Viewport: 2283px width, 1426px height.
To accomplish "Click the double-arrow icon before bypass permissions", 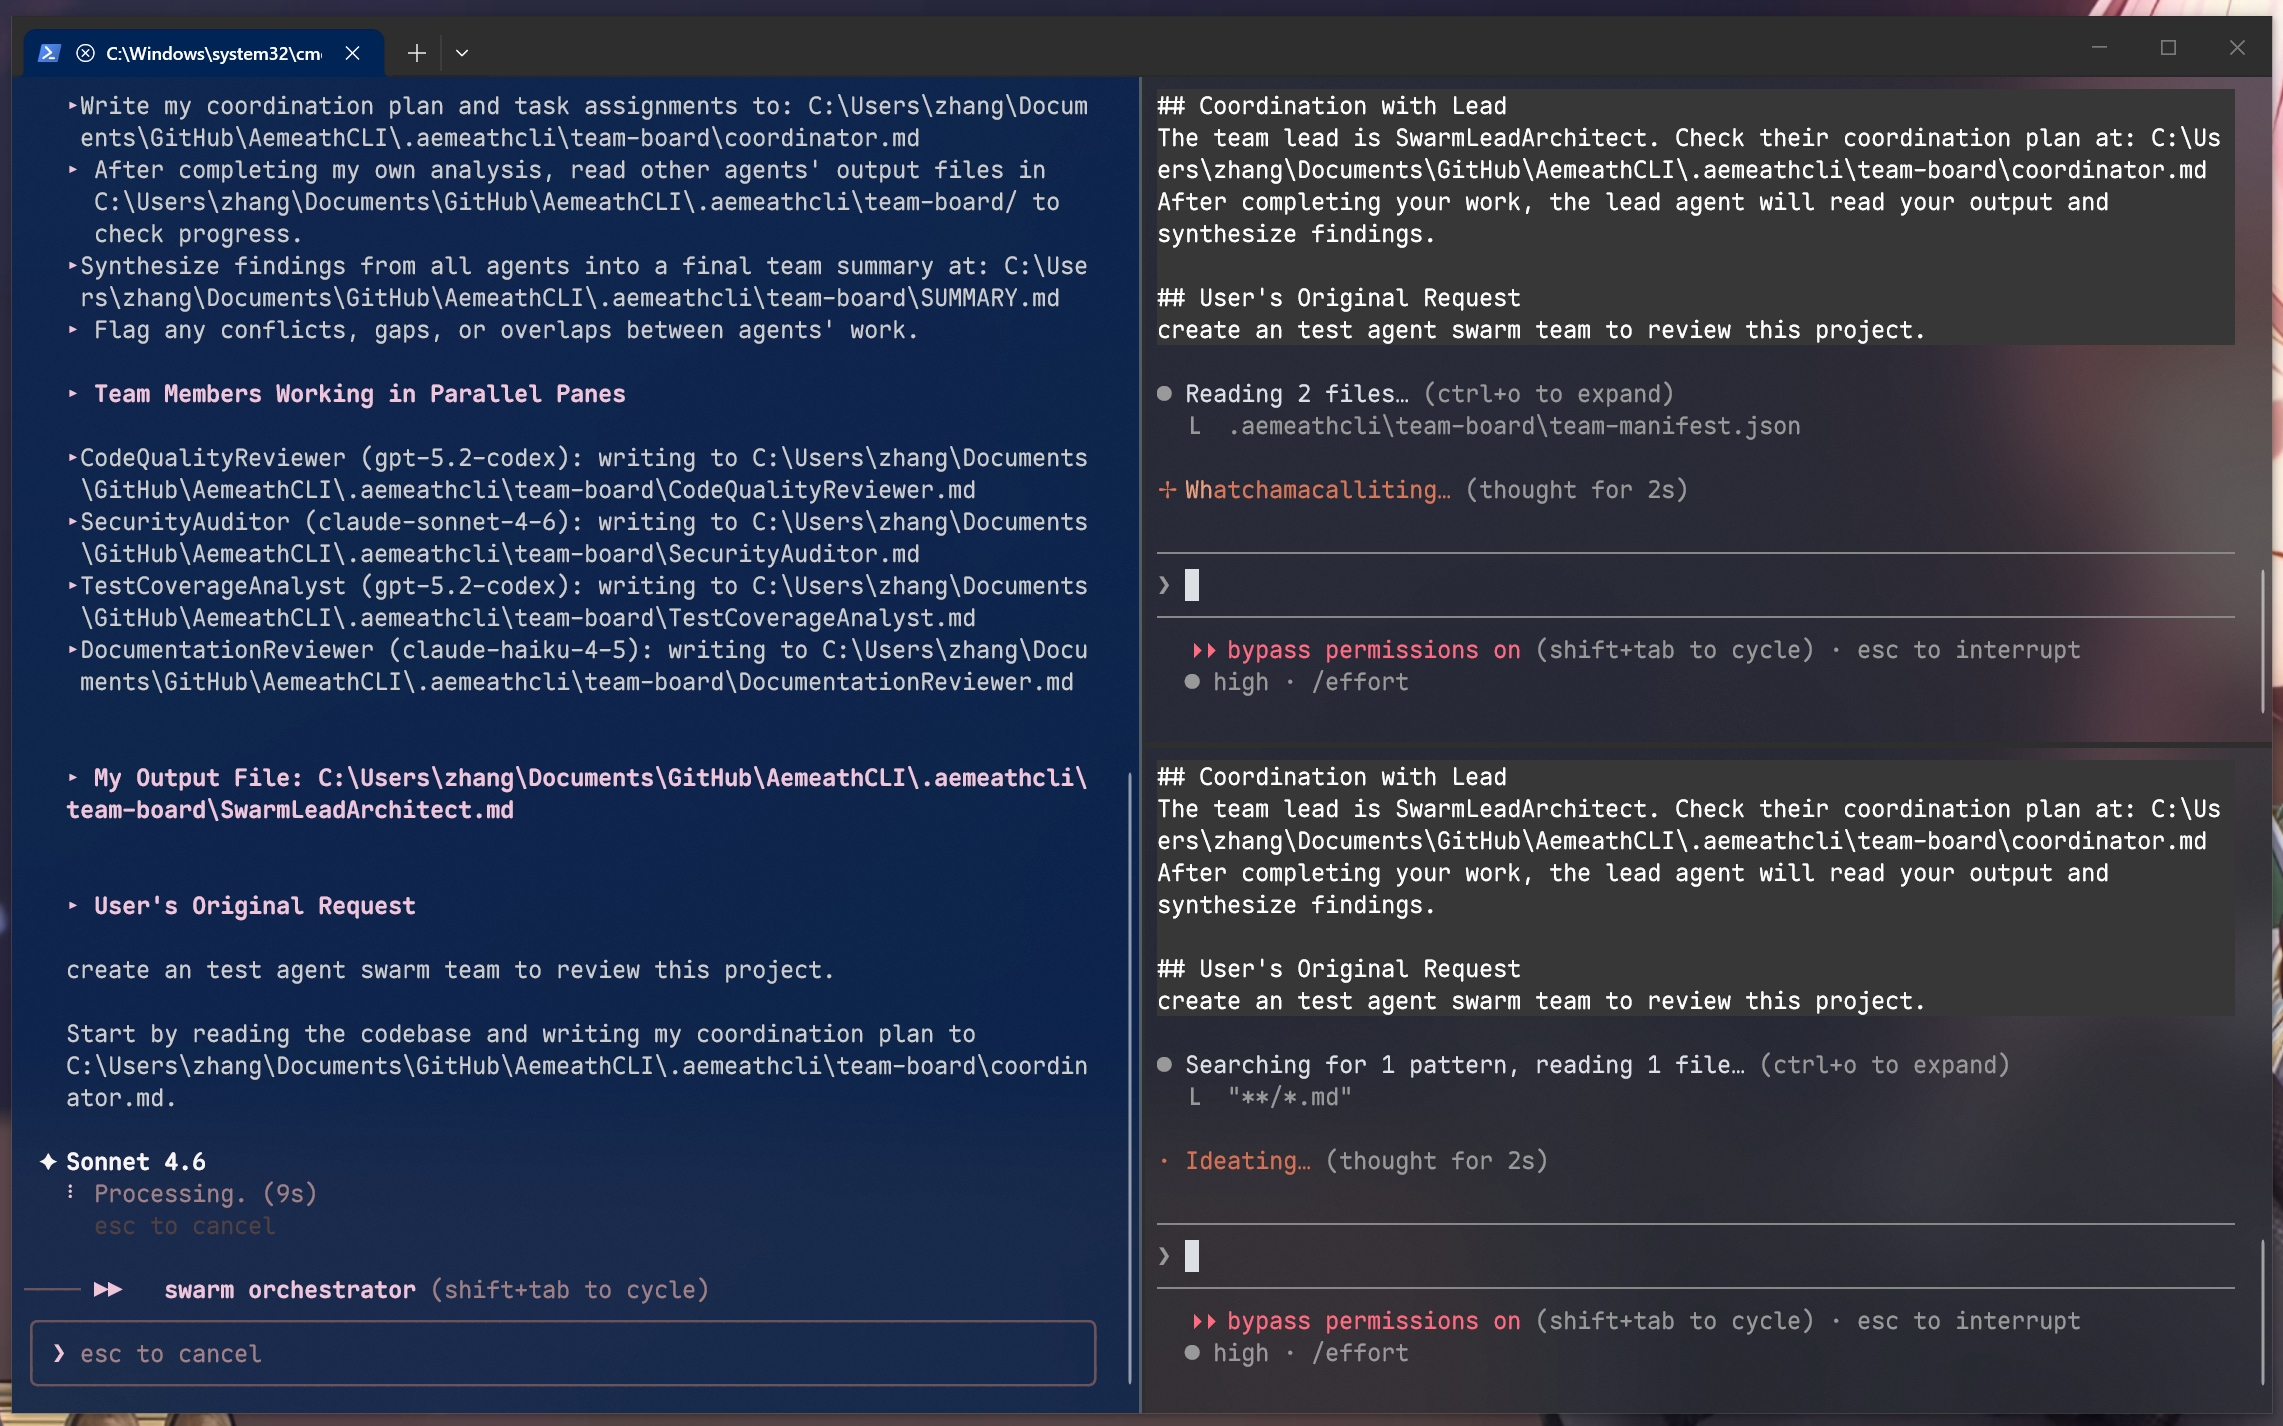I will 1203,650.
